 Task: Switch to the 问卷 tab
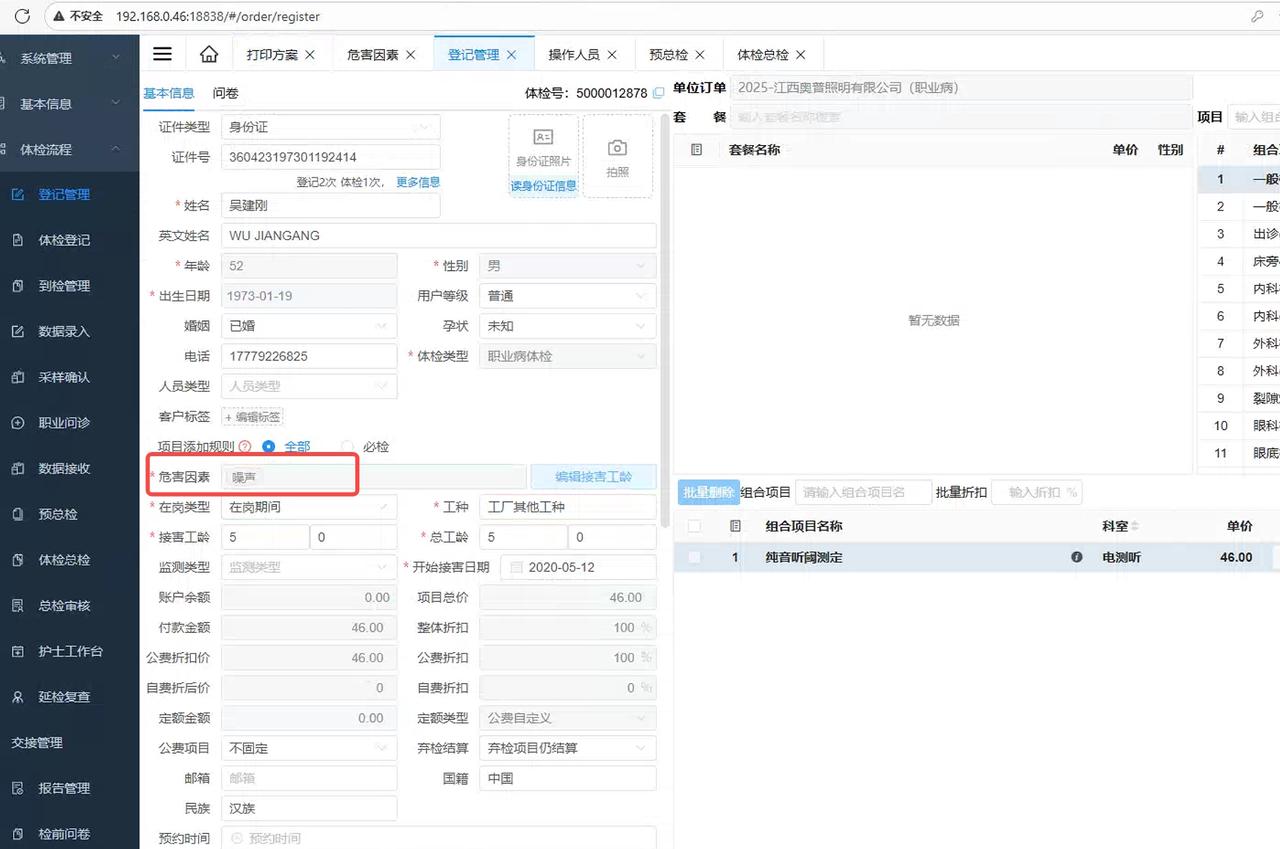coord(225,93)
